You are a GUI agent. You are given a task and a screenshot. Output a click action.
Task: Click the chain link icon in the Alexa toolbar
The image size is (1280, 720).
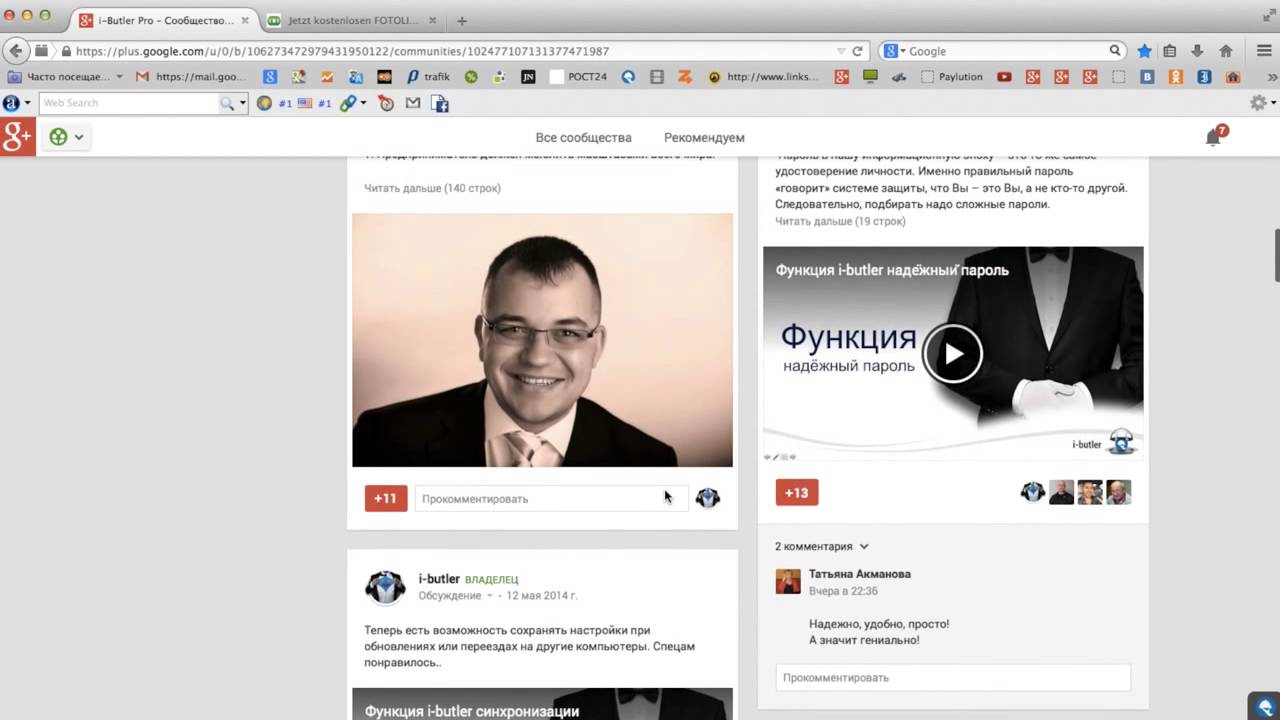click(348, 103)
